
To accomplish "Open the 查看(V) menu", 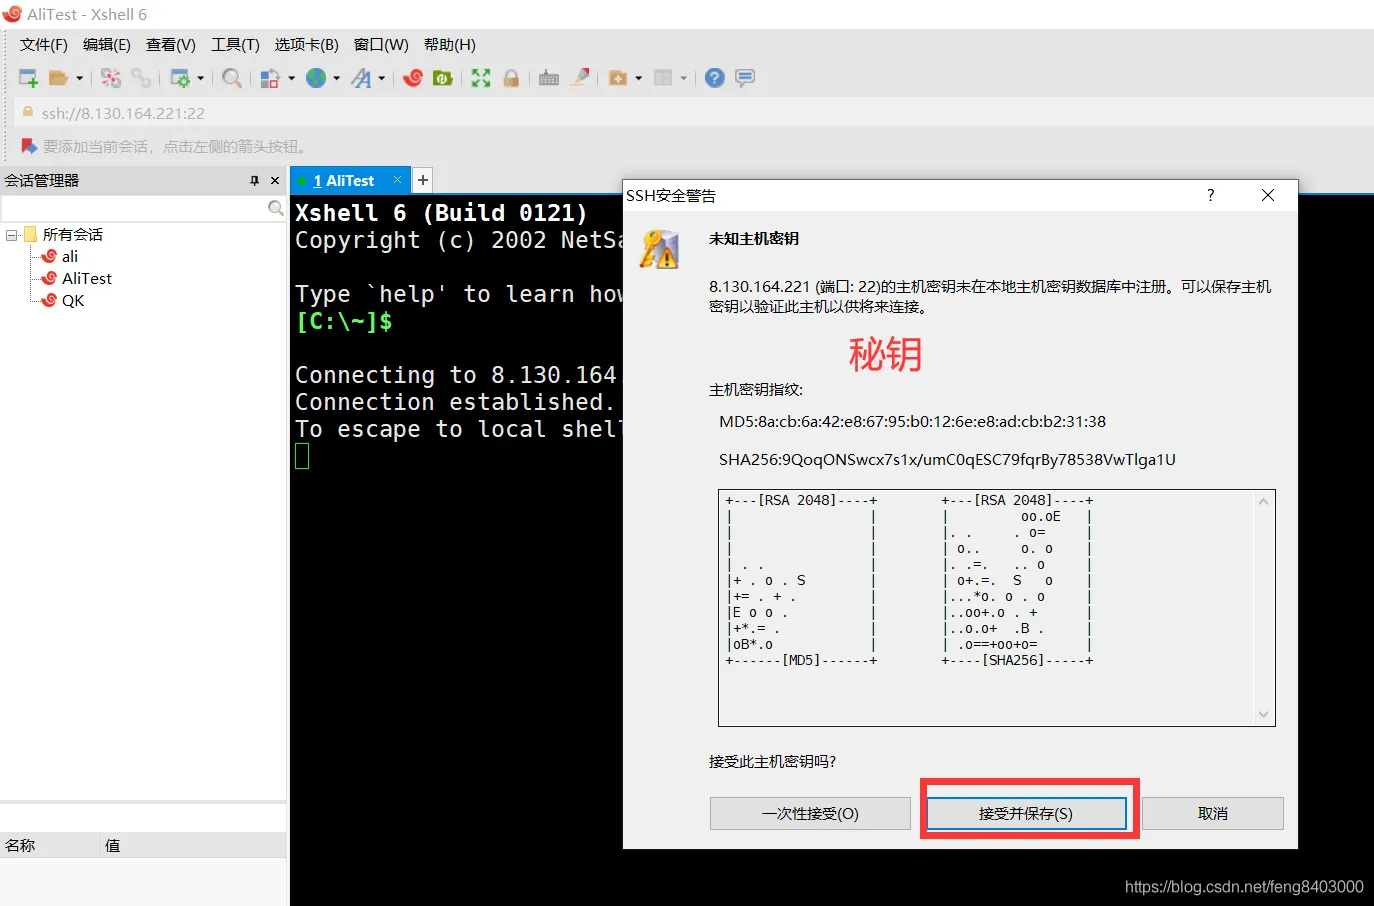I will (x=171, y=45).
